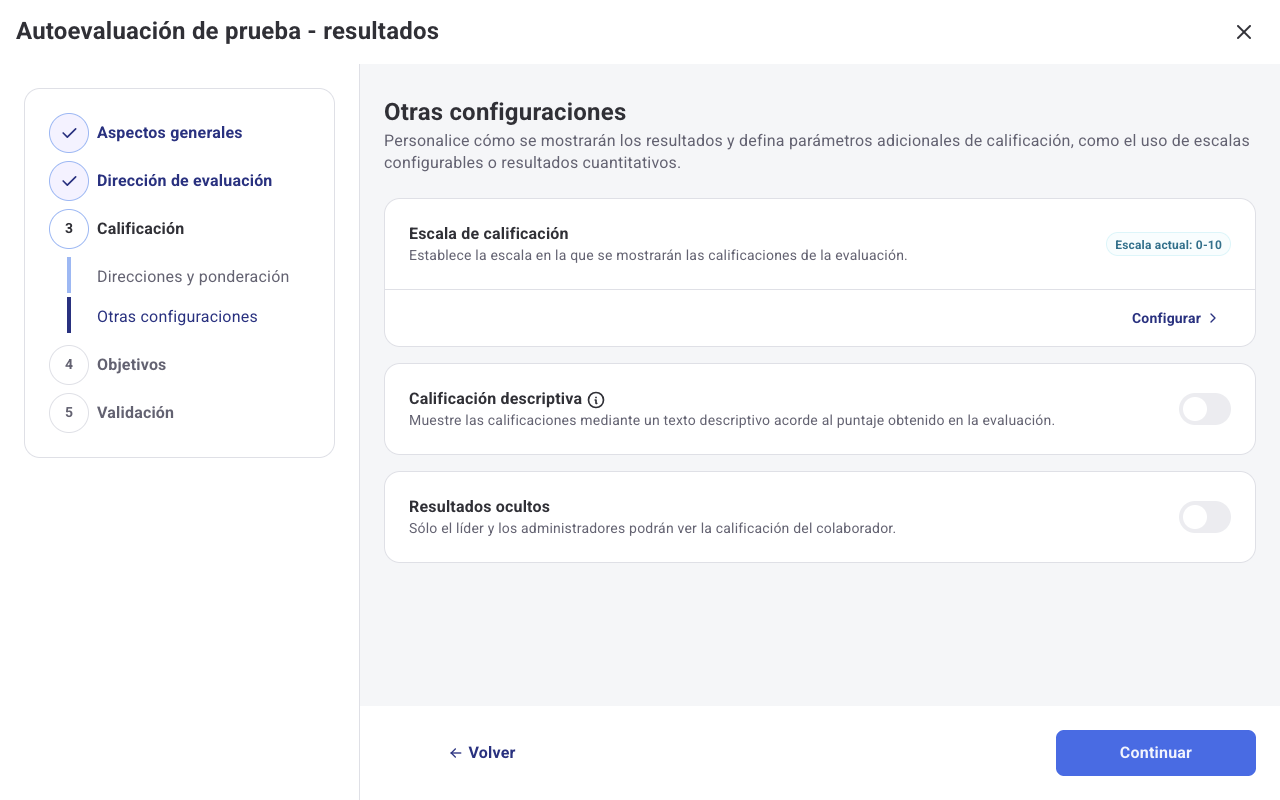This screenshot has width=1280, height=800.
Task: Click the Escala actual: 0-10 badge
Action: (x=1168, y=245)
